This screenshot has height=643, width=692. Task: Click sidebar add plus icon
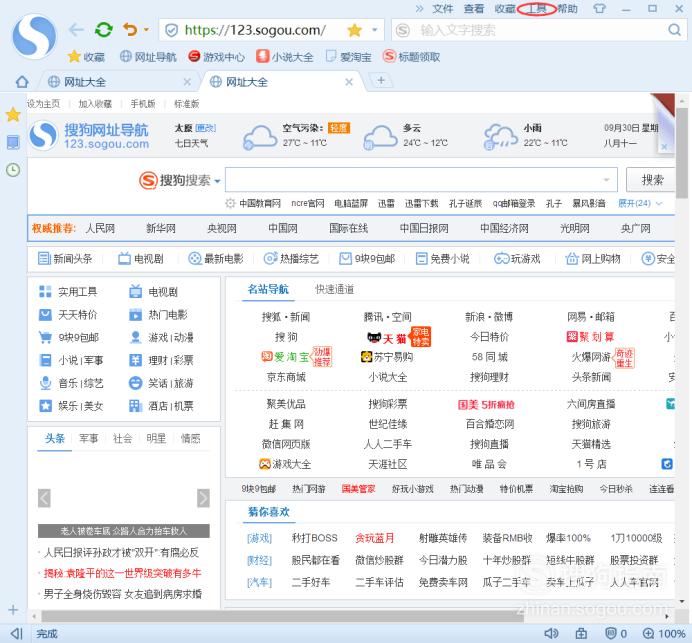tap(13, 610)
